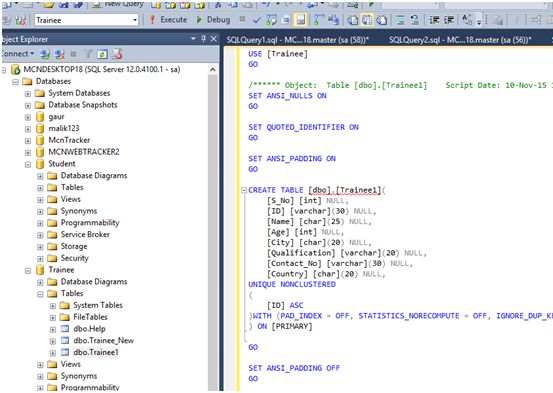Click the Filter funnel icon in Object Explorer

pyautogui.click(x=88, y=54)
